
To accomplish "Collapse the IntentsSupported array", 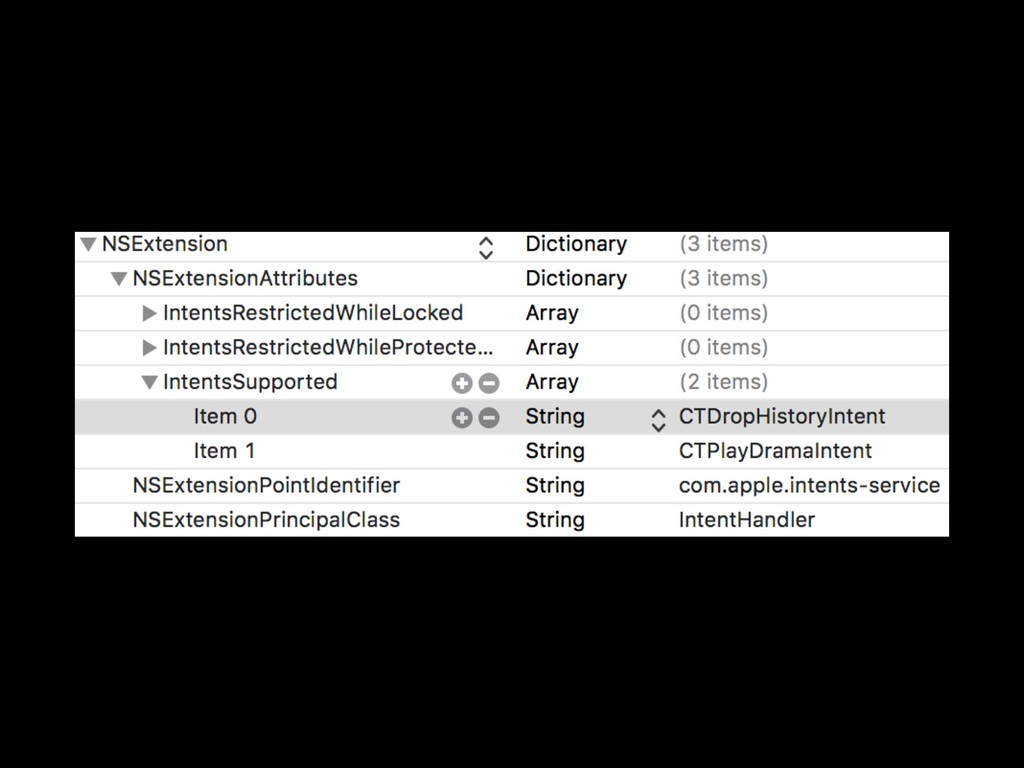I will (150, 383).
